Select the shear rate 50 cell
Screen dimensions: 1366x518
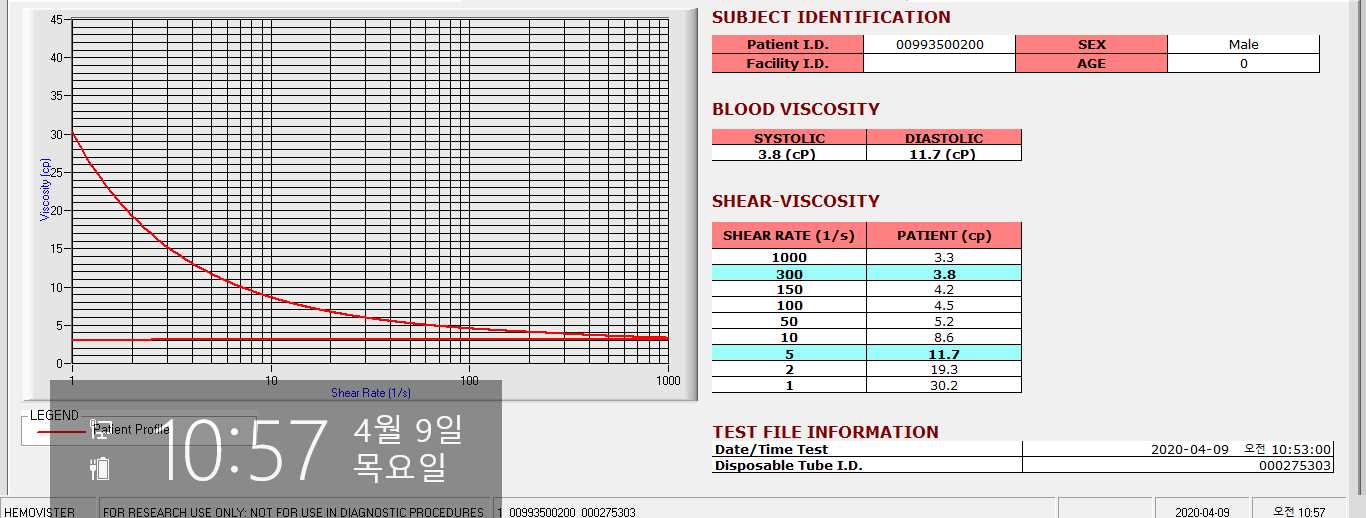pyautogui.click(x=789, y=321)
